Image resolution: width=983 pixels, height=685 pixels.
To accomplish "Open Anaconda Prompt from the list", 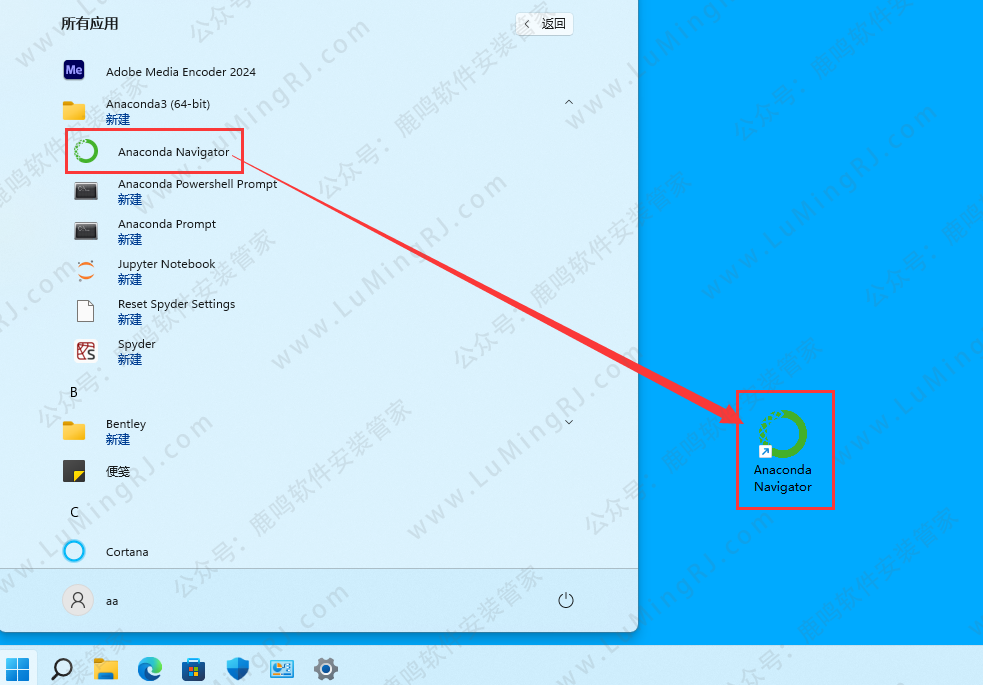I will click(166, 231).
